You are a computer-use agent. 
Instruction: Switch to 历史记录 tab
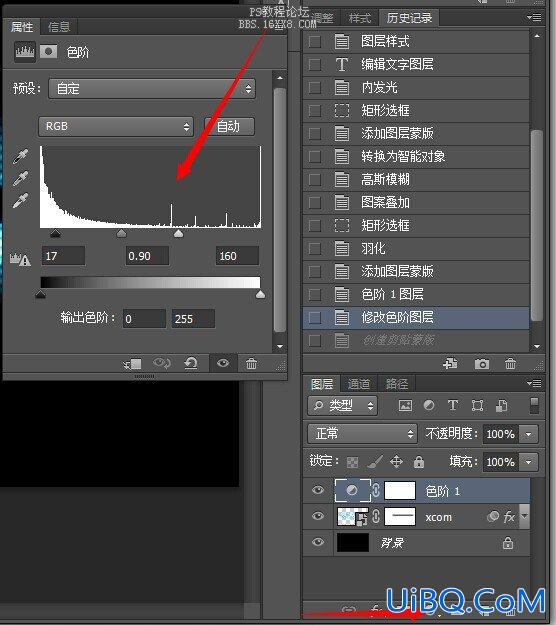pos(409,18)
